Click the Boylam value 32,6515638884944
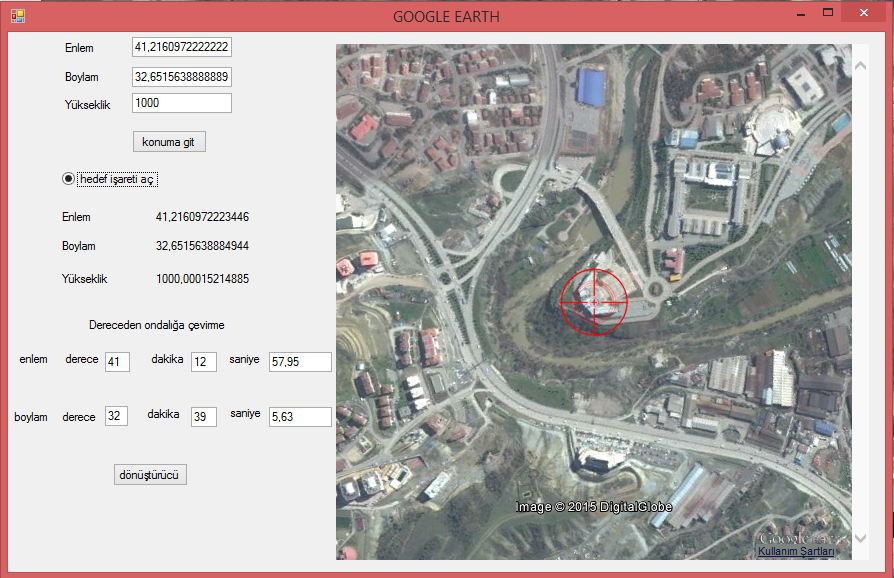Image resolution: width=894 pixels, height=578 pixels. tap(202, 246)
